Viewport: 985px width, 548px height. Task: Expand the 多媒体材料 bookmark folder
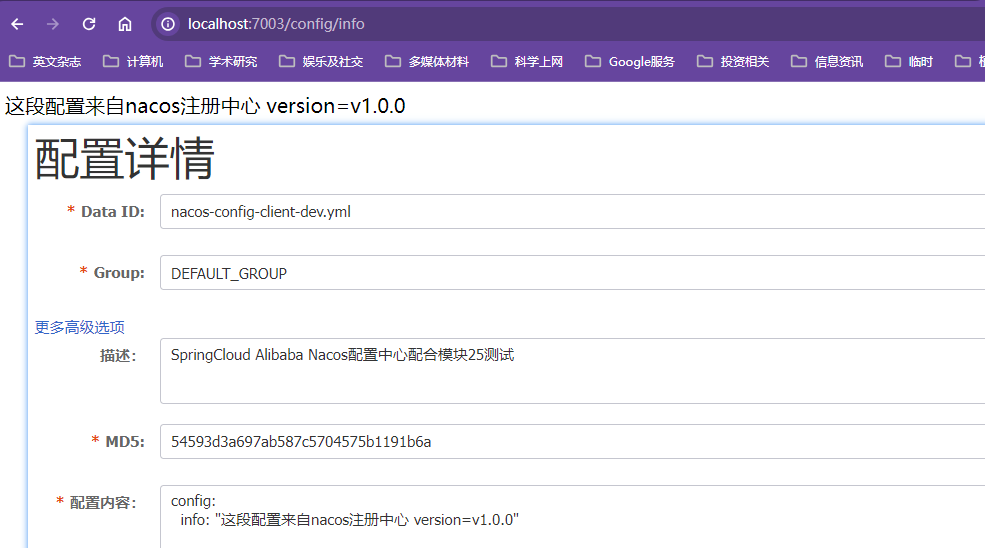pyautogui.click(x=427, y=62)
